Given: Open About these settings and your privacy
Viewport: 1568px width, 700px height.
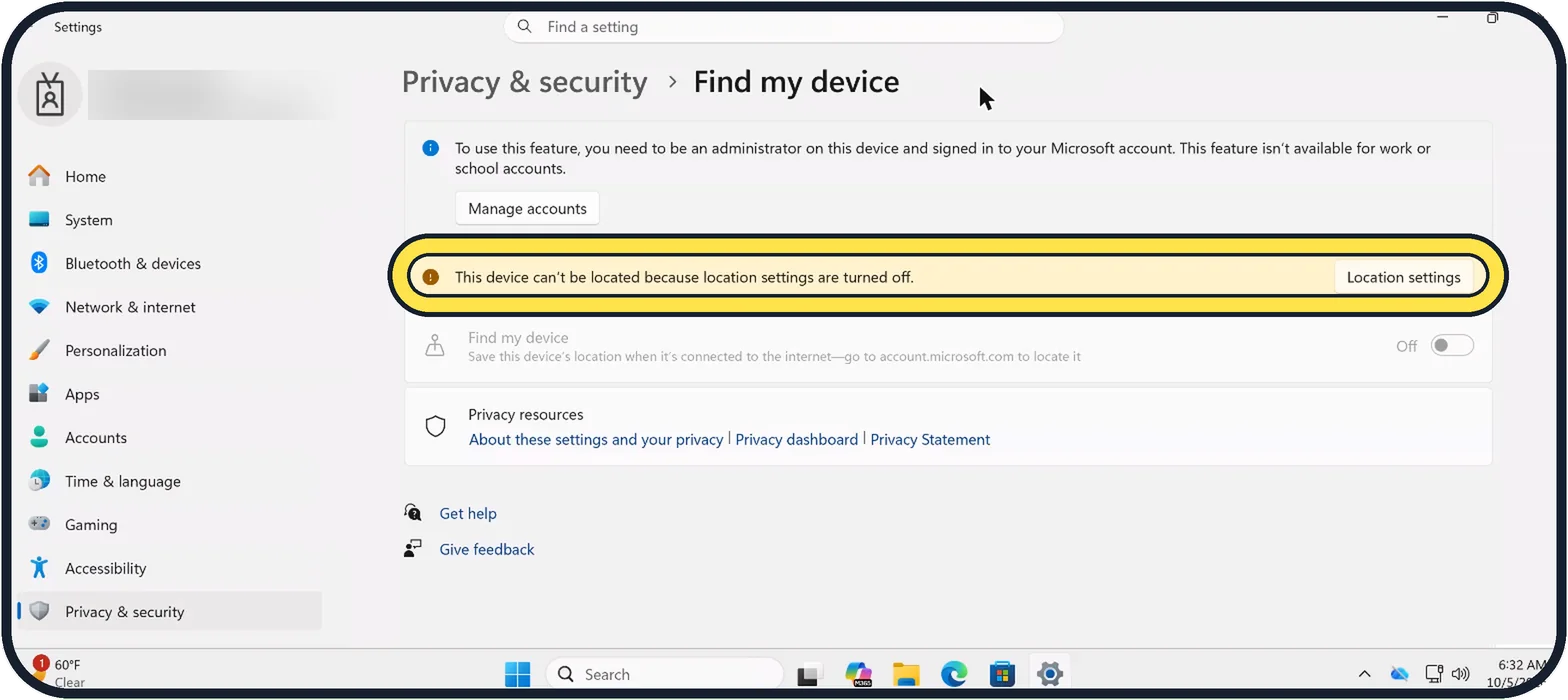Looking at the screenshot, I should [596, 439].
